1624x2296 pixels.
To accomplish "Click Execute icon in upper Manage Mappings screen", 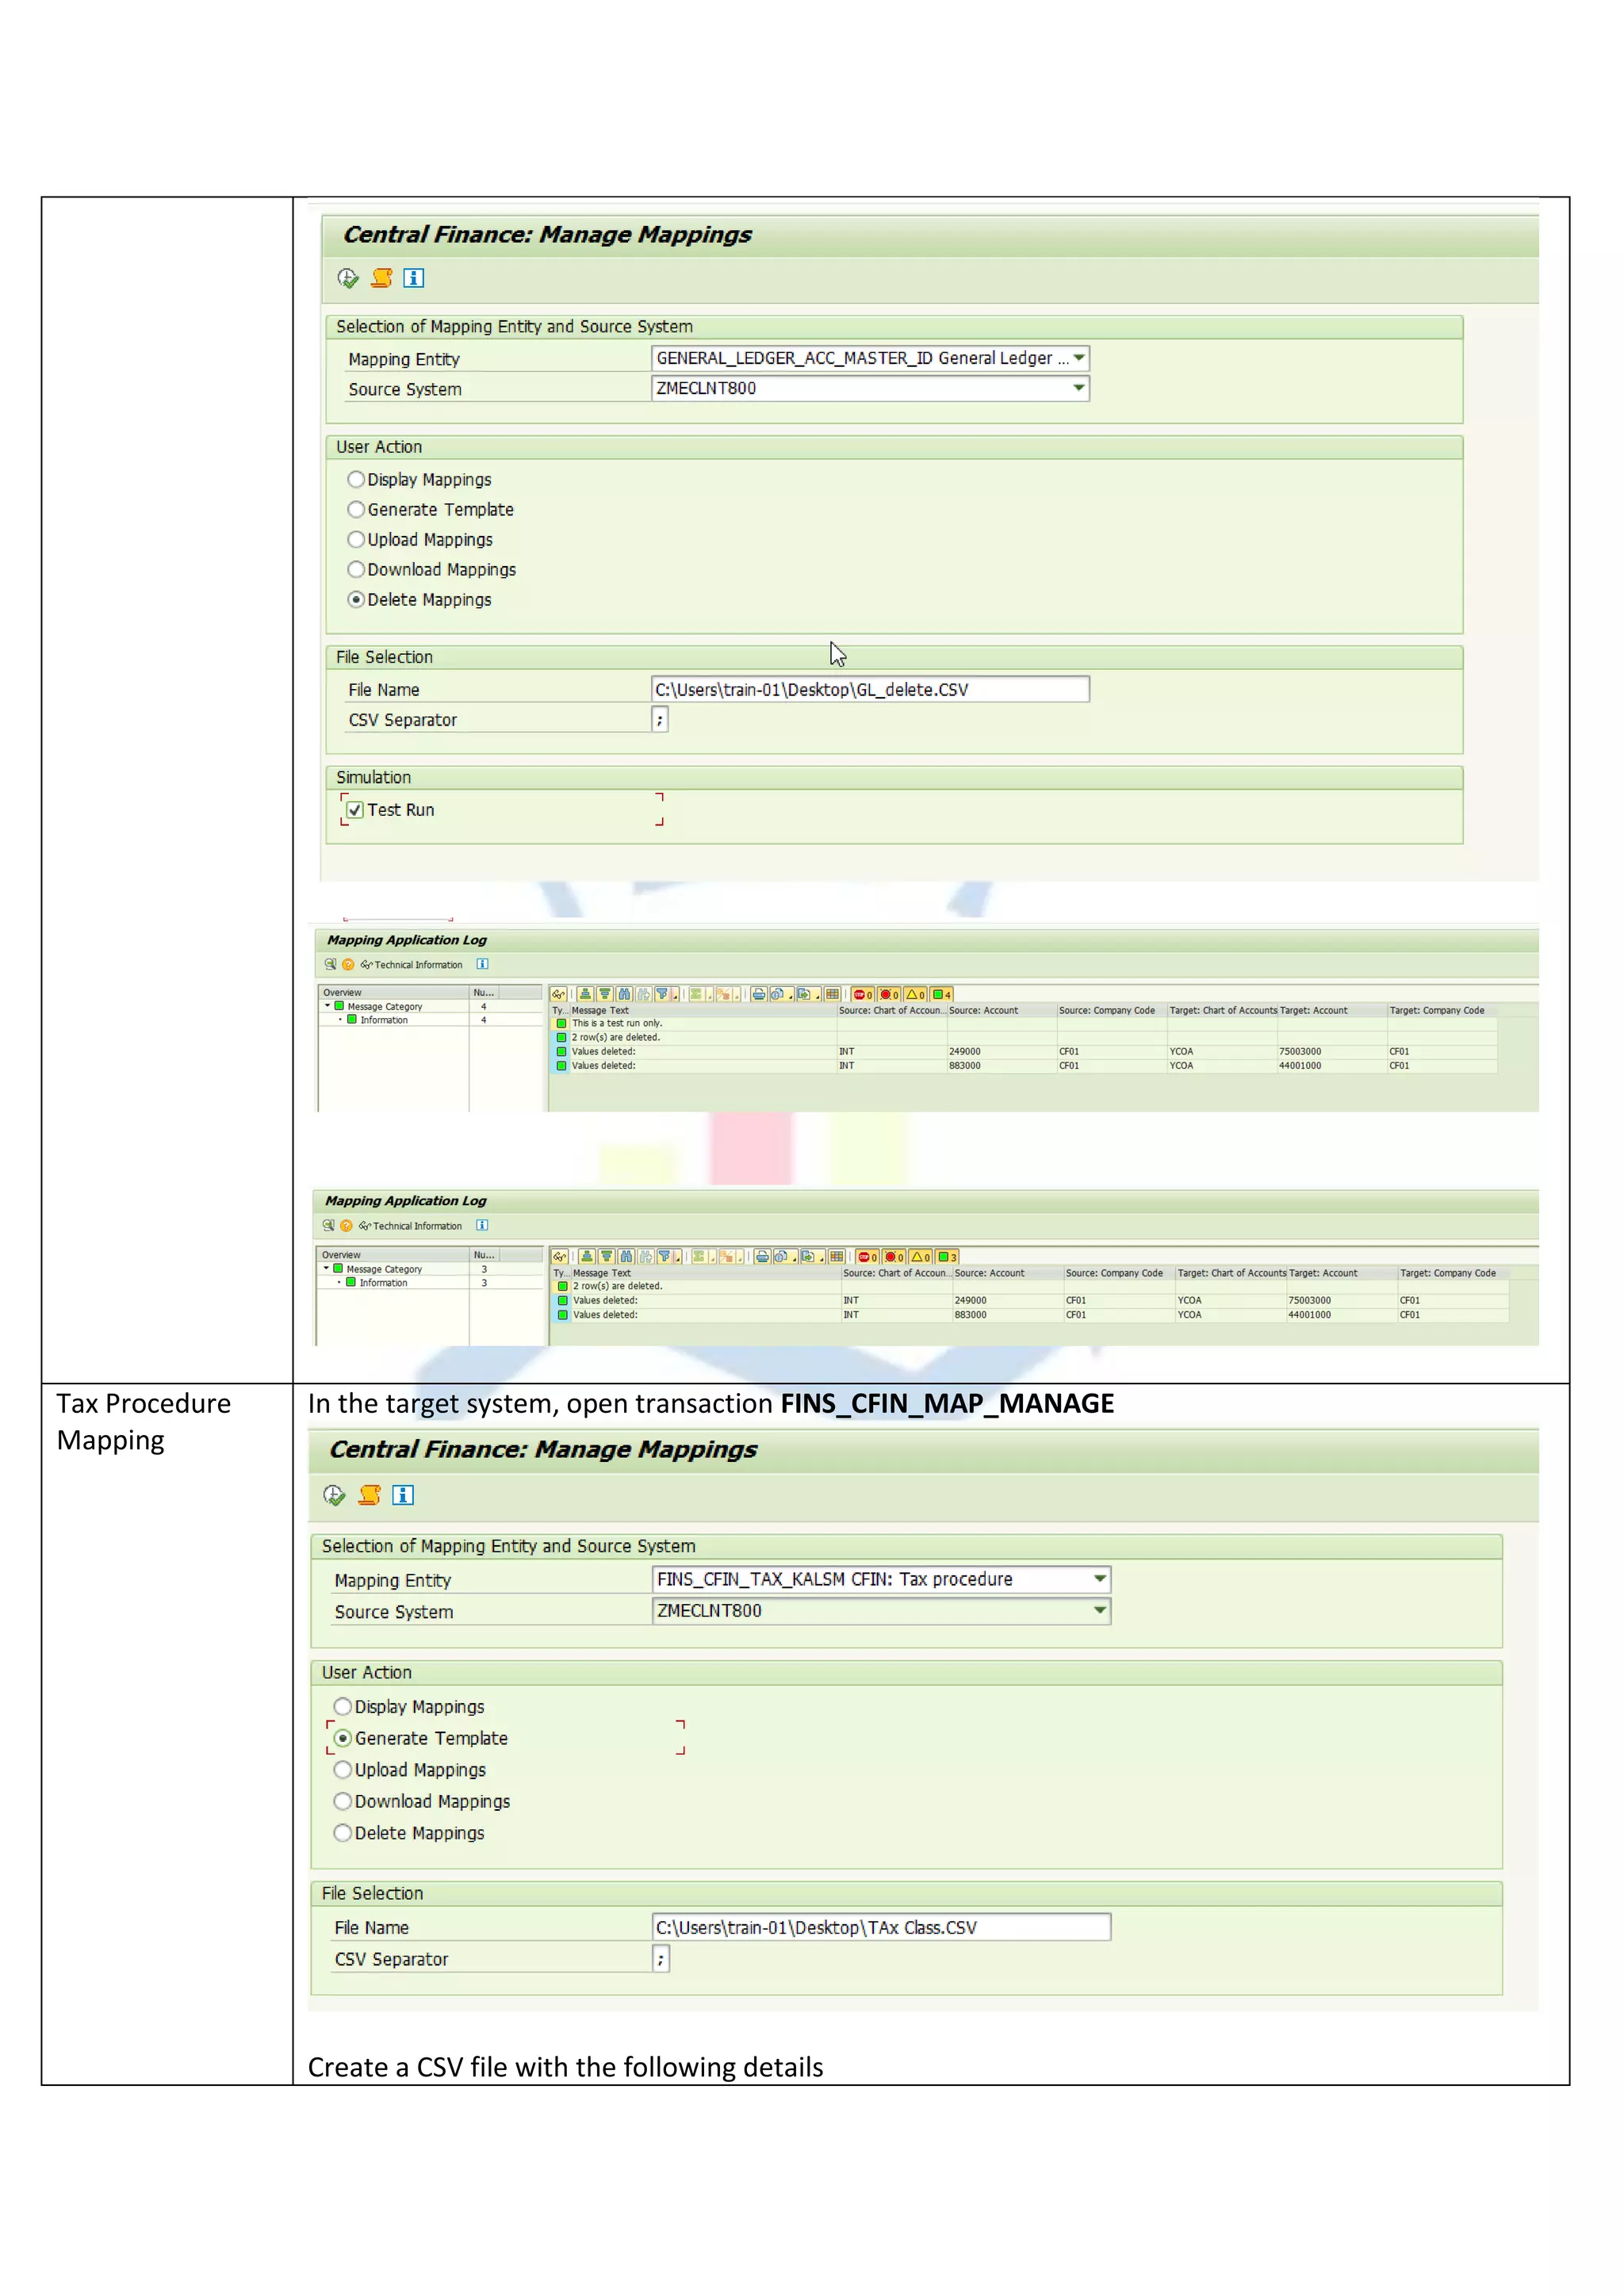I will coord(348,278).
